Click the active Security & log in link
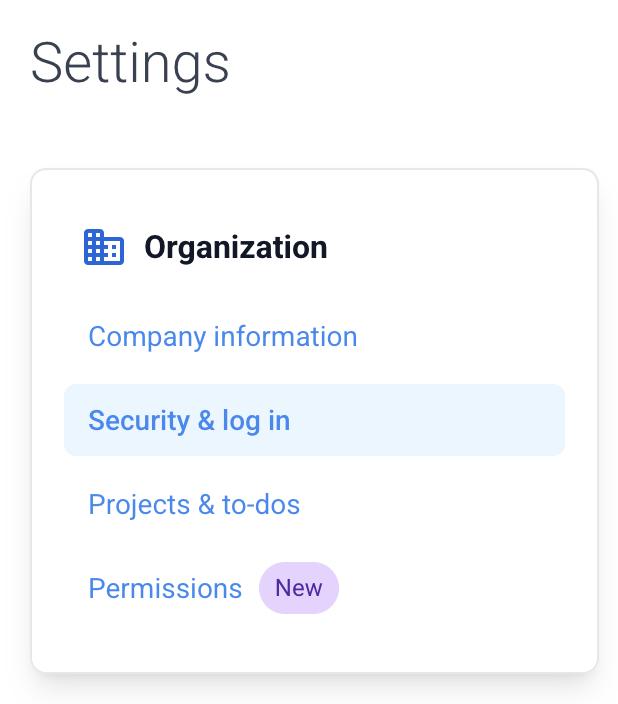Image resolution: width=618 pixels, height=704 pixels. pyautogui.click(x=189, y=421)
